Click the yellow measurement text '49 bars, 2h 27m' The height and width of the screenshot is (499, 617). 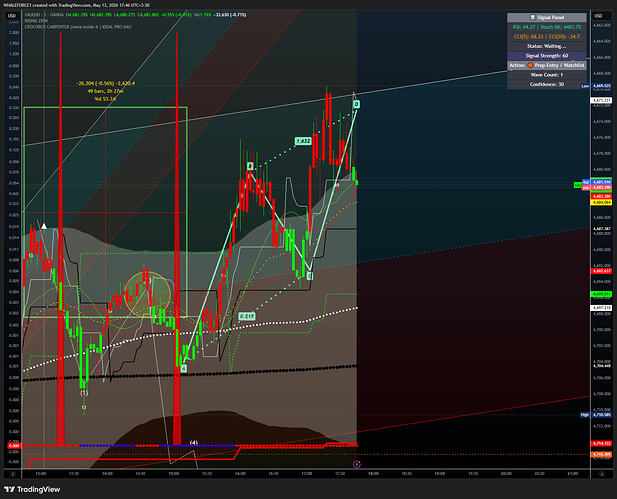click(105, 91)
